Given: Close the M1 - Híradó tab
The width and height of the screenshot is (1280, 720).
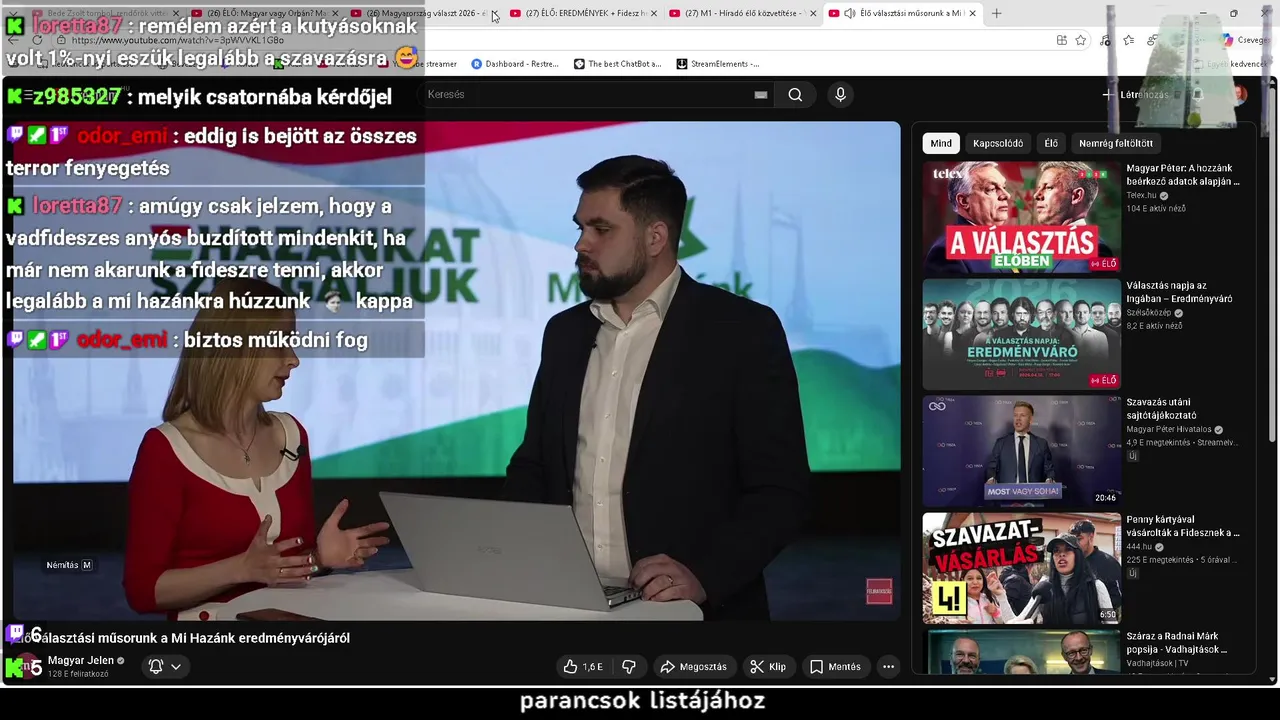Looking at the screenshot, I should [813, 13].
